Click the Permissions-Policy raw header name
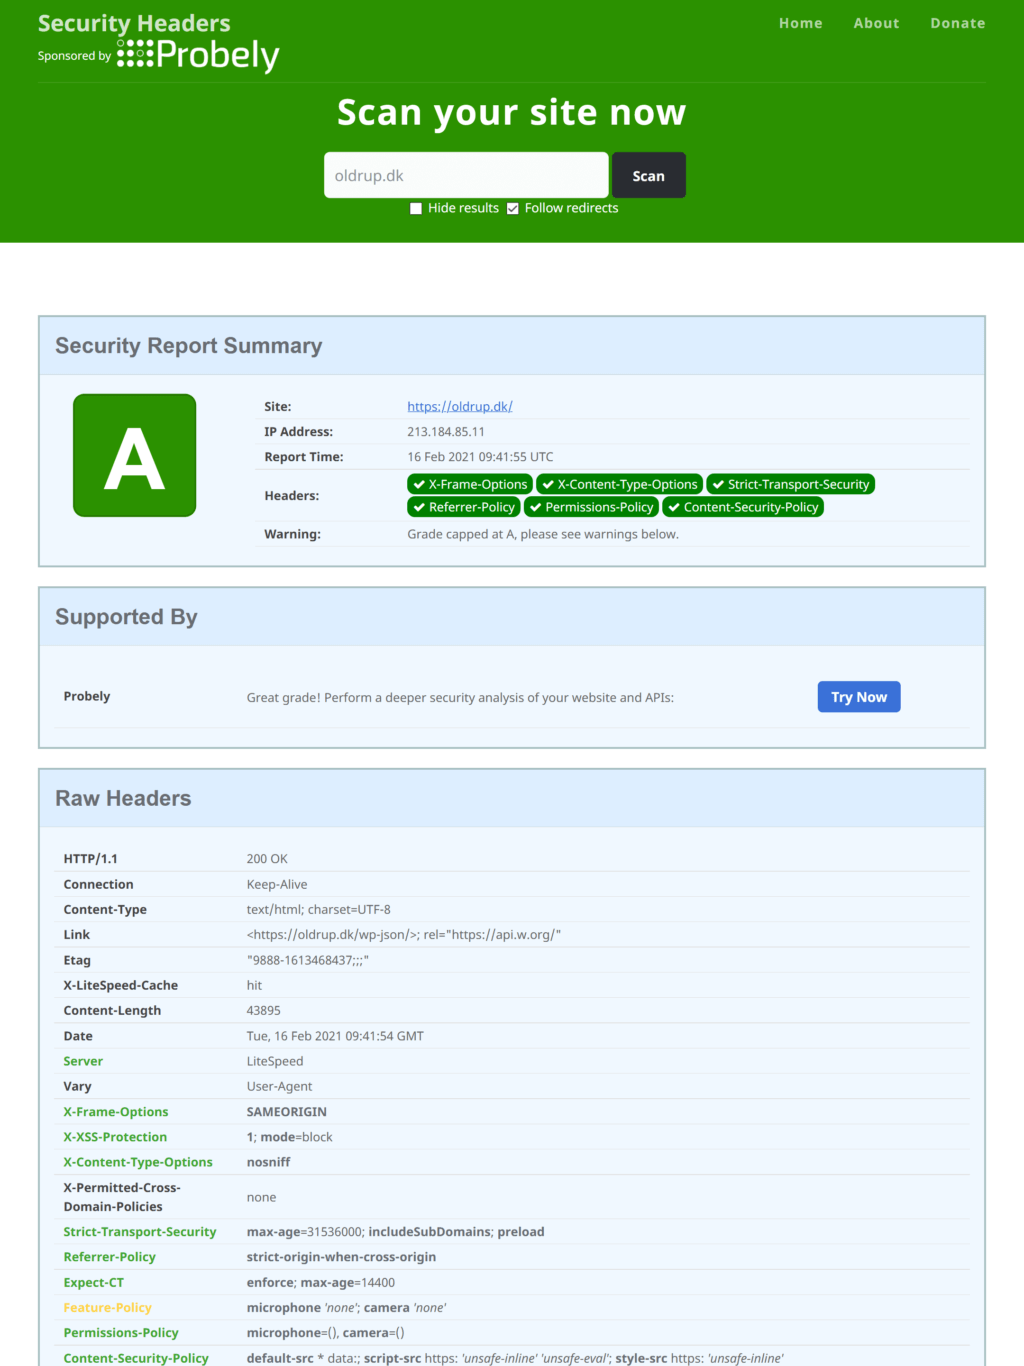The width and height of the screenshot is (1024, 1366). click(121, 1333)
